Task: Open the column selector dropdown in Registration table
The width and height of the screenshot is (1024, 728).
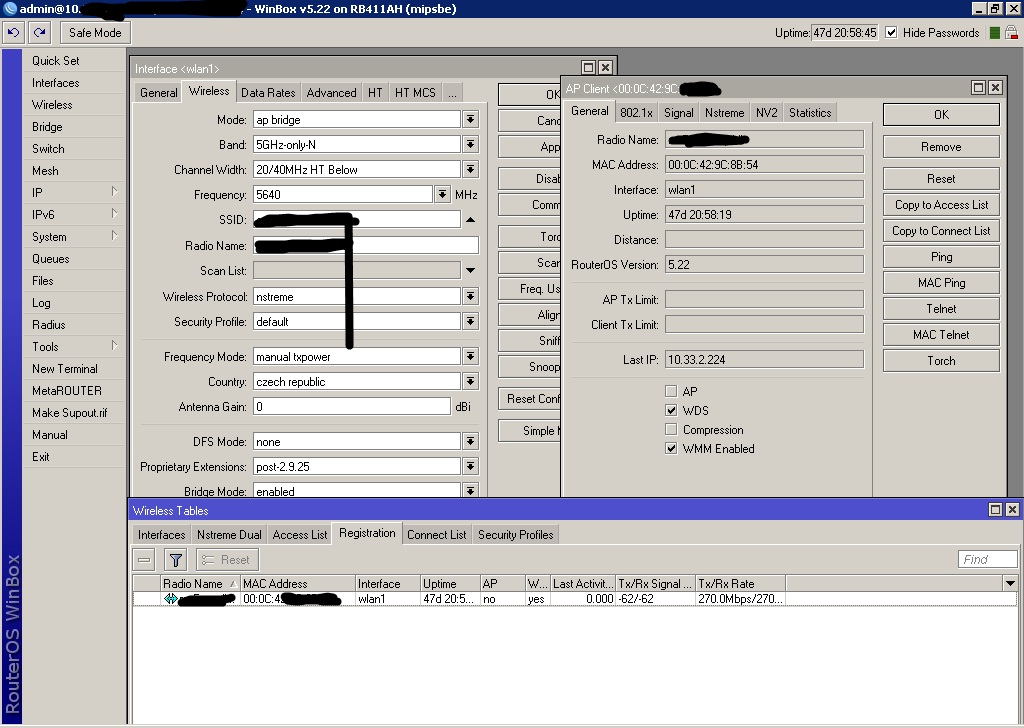Action: (x=1010, y=583)
